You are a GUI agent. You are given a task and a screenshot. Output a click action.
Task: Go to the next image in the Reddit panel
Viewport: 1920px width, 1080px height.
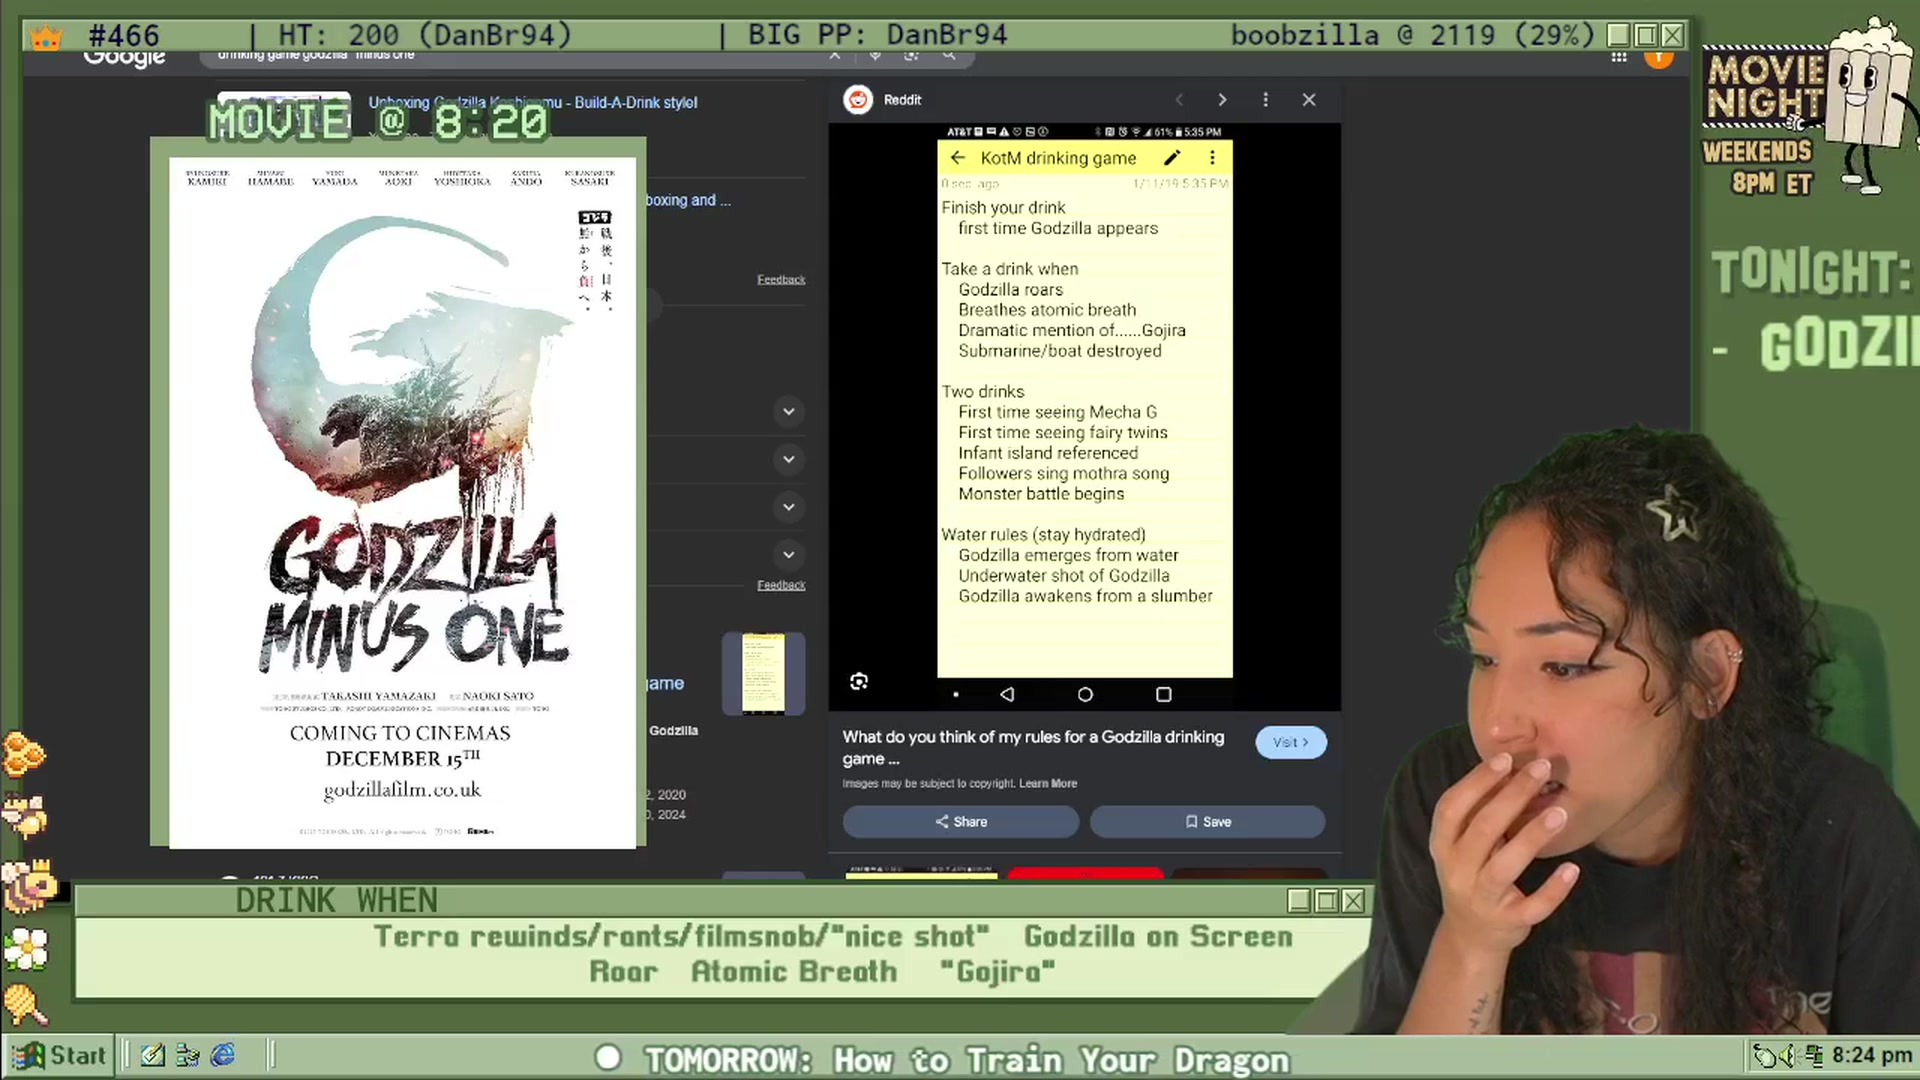(x=1222, y=100)
